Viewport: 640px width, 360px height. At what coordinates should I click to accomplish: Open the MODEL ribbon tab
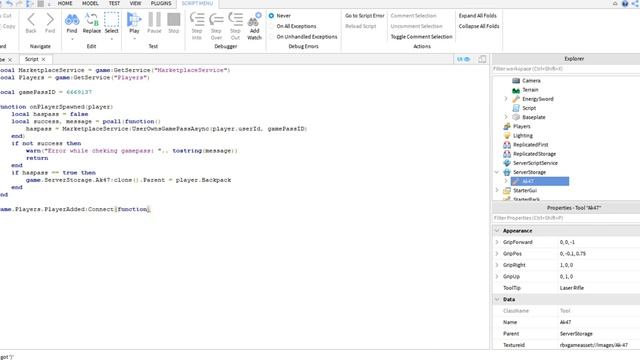[x=90, y=3]
